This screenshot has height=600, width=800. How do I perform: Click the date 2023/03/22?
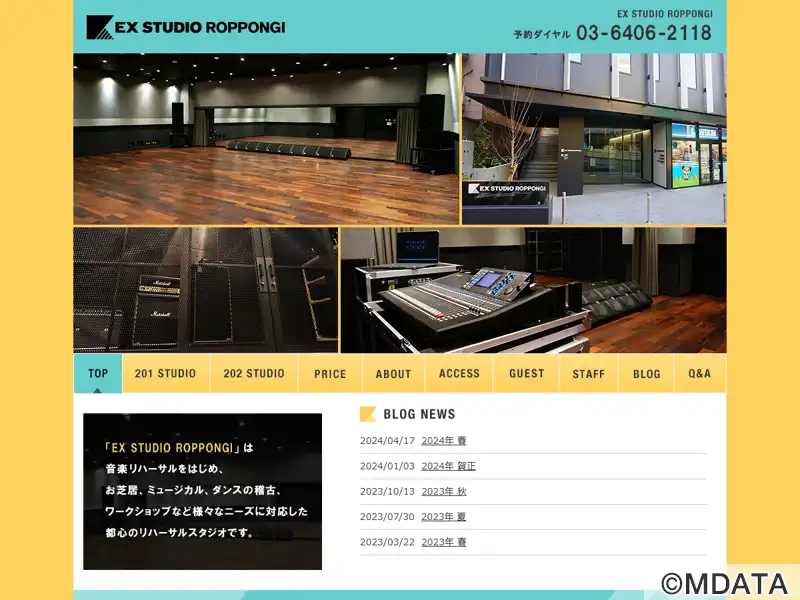387,542
